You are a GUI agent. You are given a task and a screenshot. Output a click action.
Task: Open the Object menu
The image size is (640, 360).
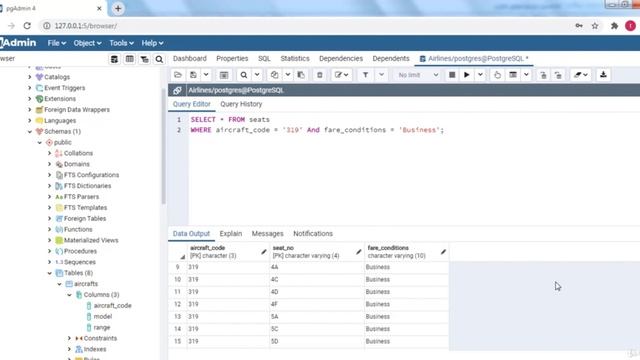87,43
